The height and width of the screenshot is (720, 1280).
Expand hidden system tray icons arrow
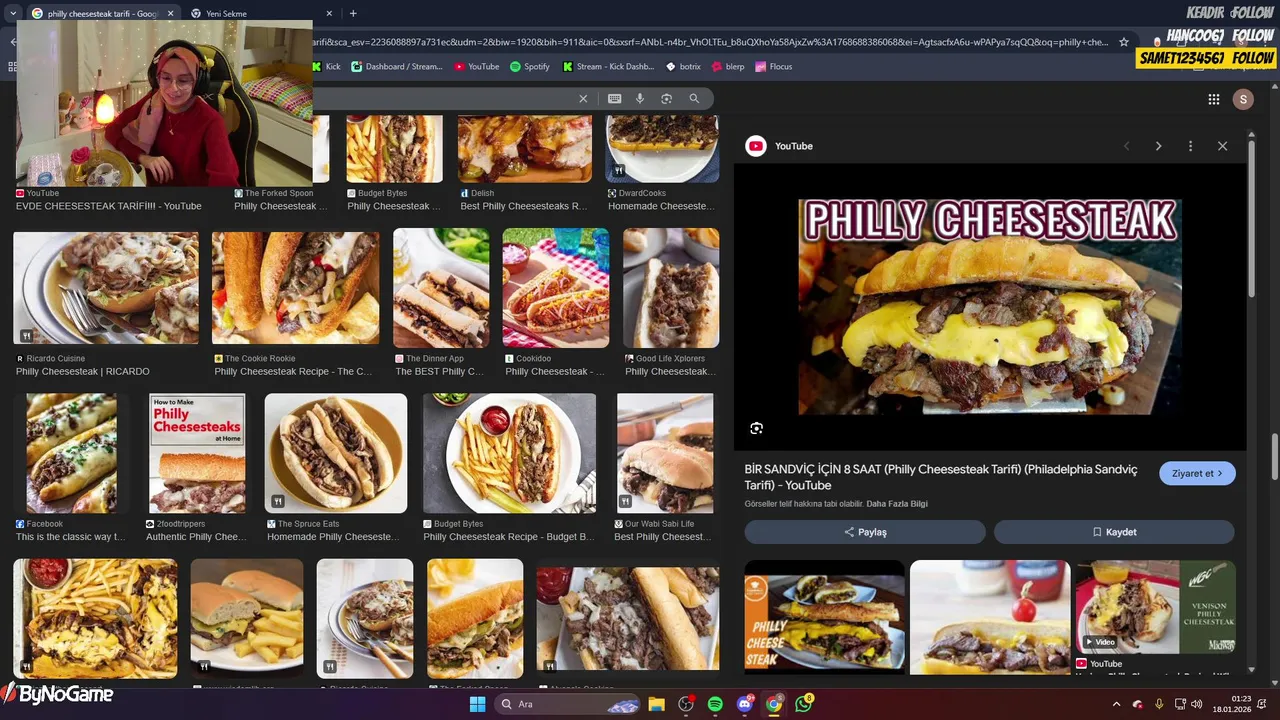[1116, 704]
